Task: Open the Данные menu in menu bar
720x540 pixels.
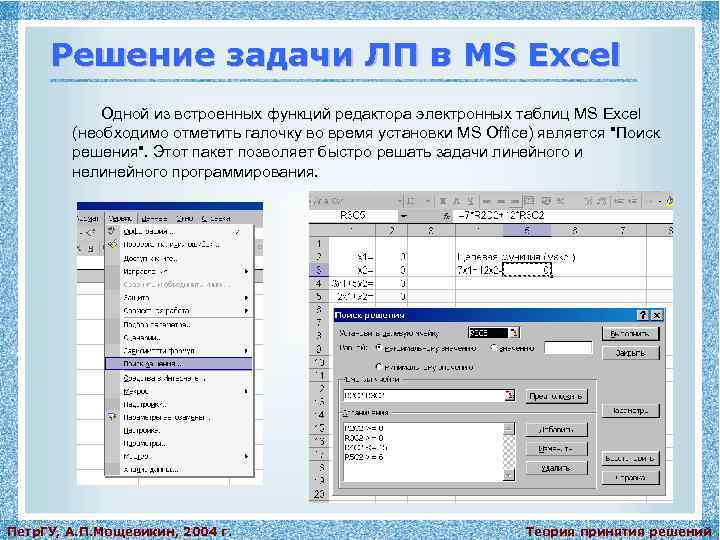Action: coord(154,219)
